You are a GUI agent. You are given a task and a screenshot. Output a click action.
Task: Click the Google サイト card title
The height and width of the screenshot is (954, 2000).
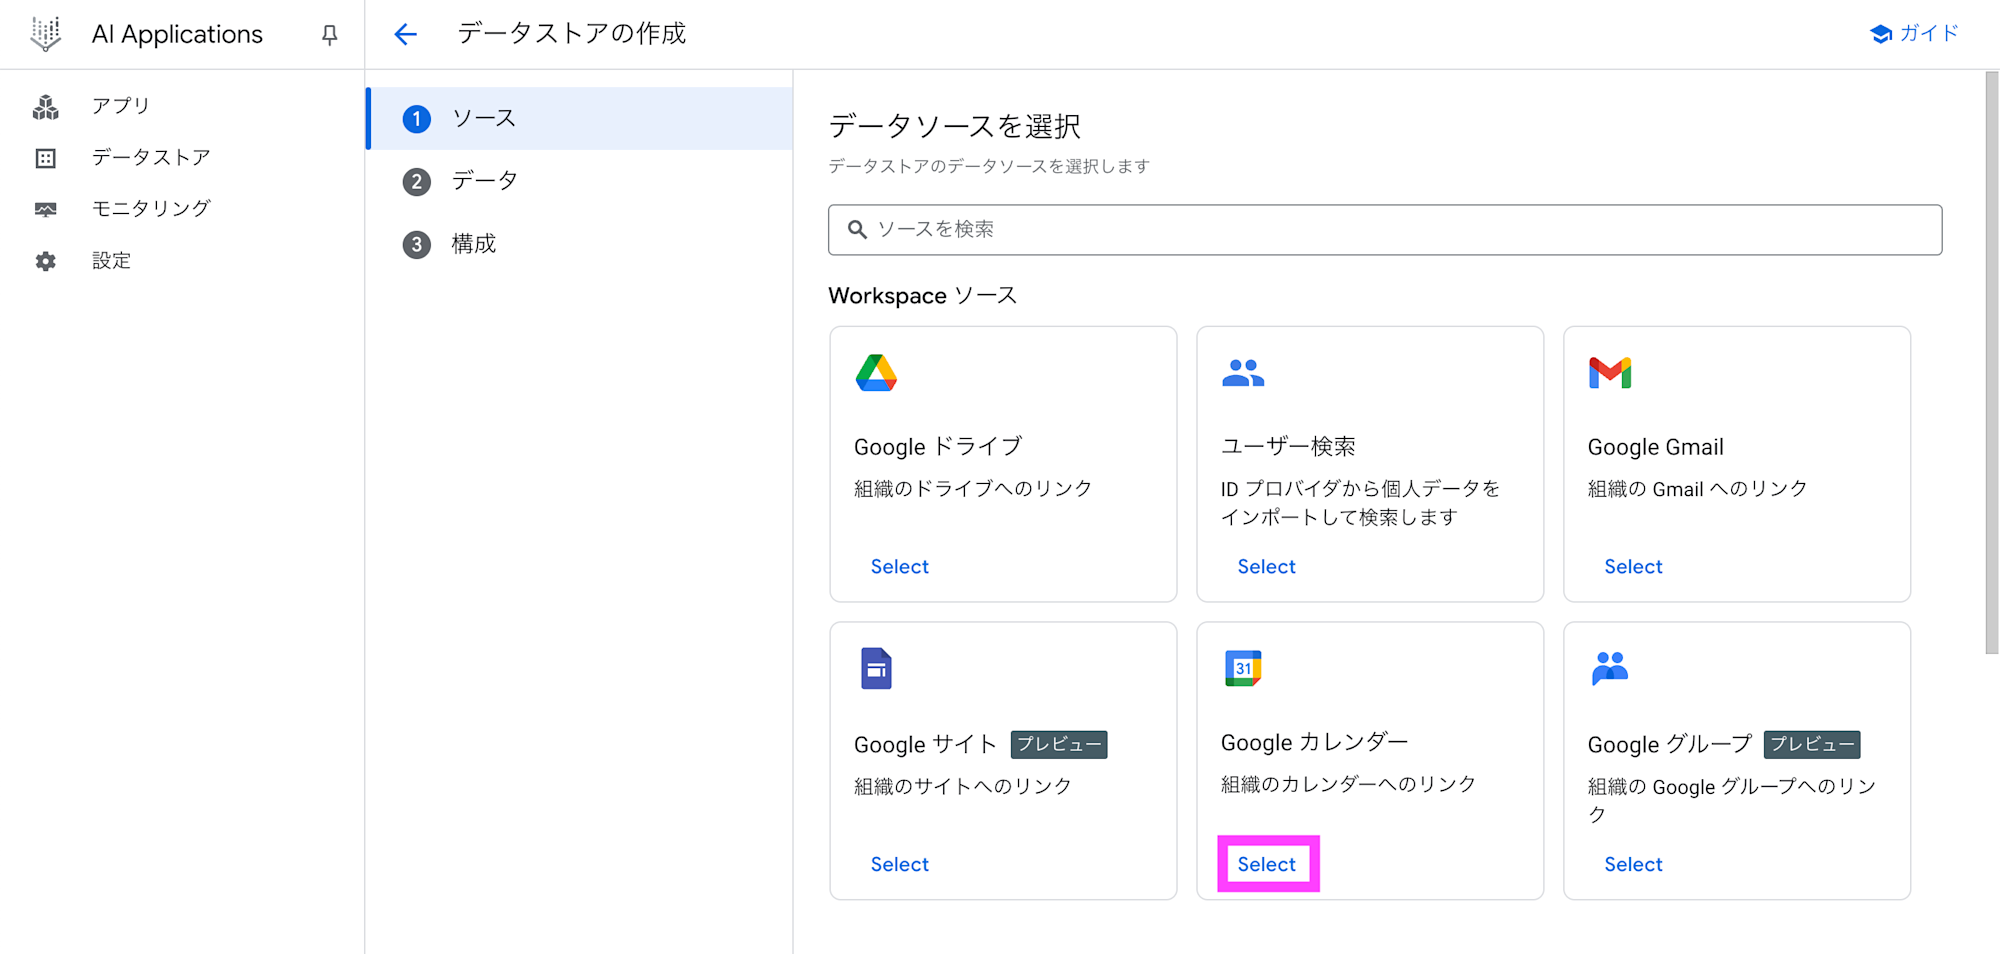(x=926, y=745)
